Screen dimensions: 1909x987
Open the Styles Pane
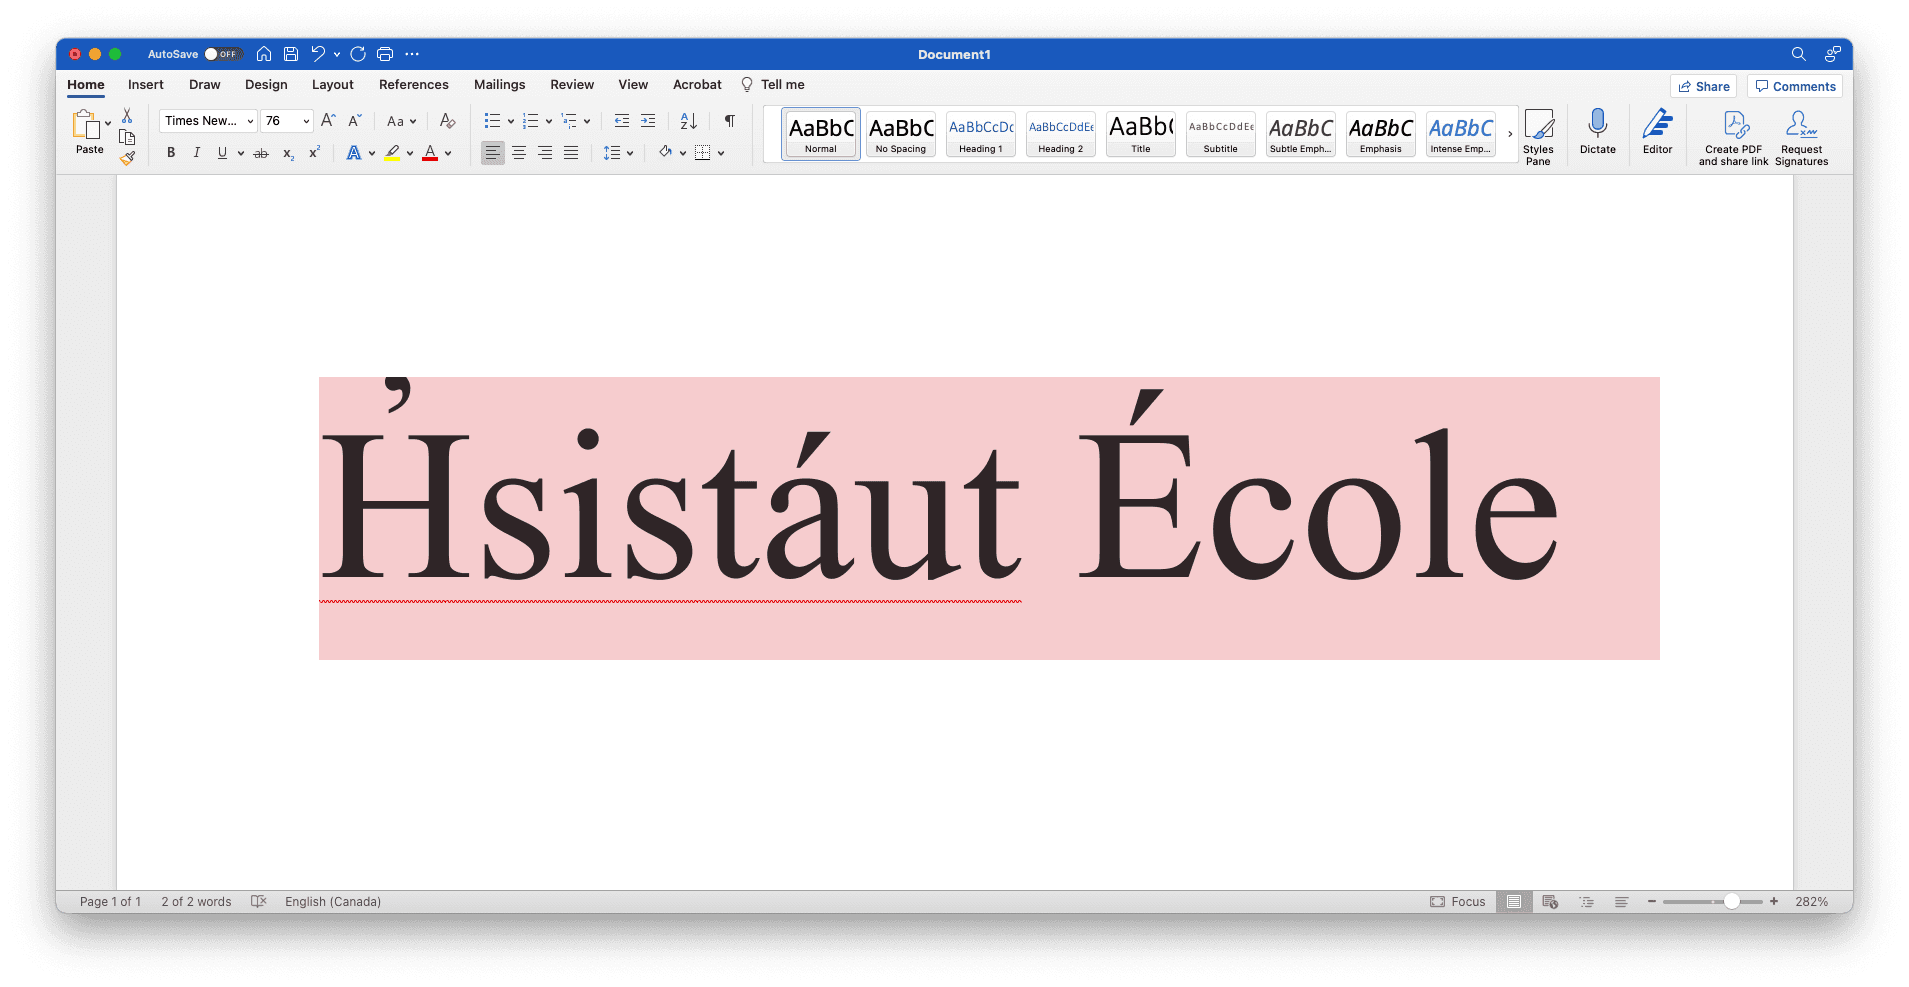point(1538,133)
